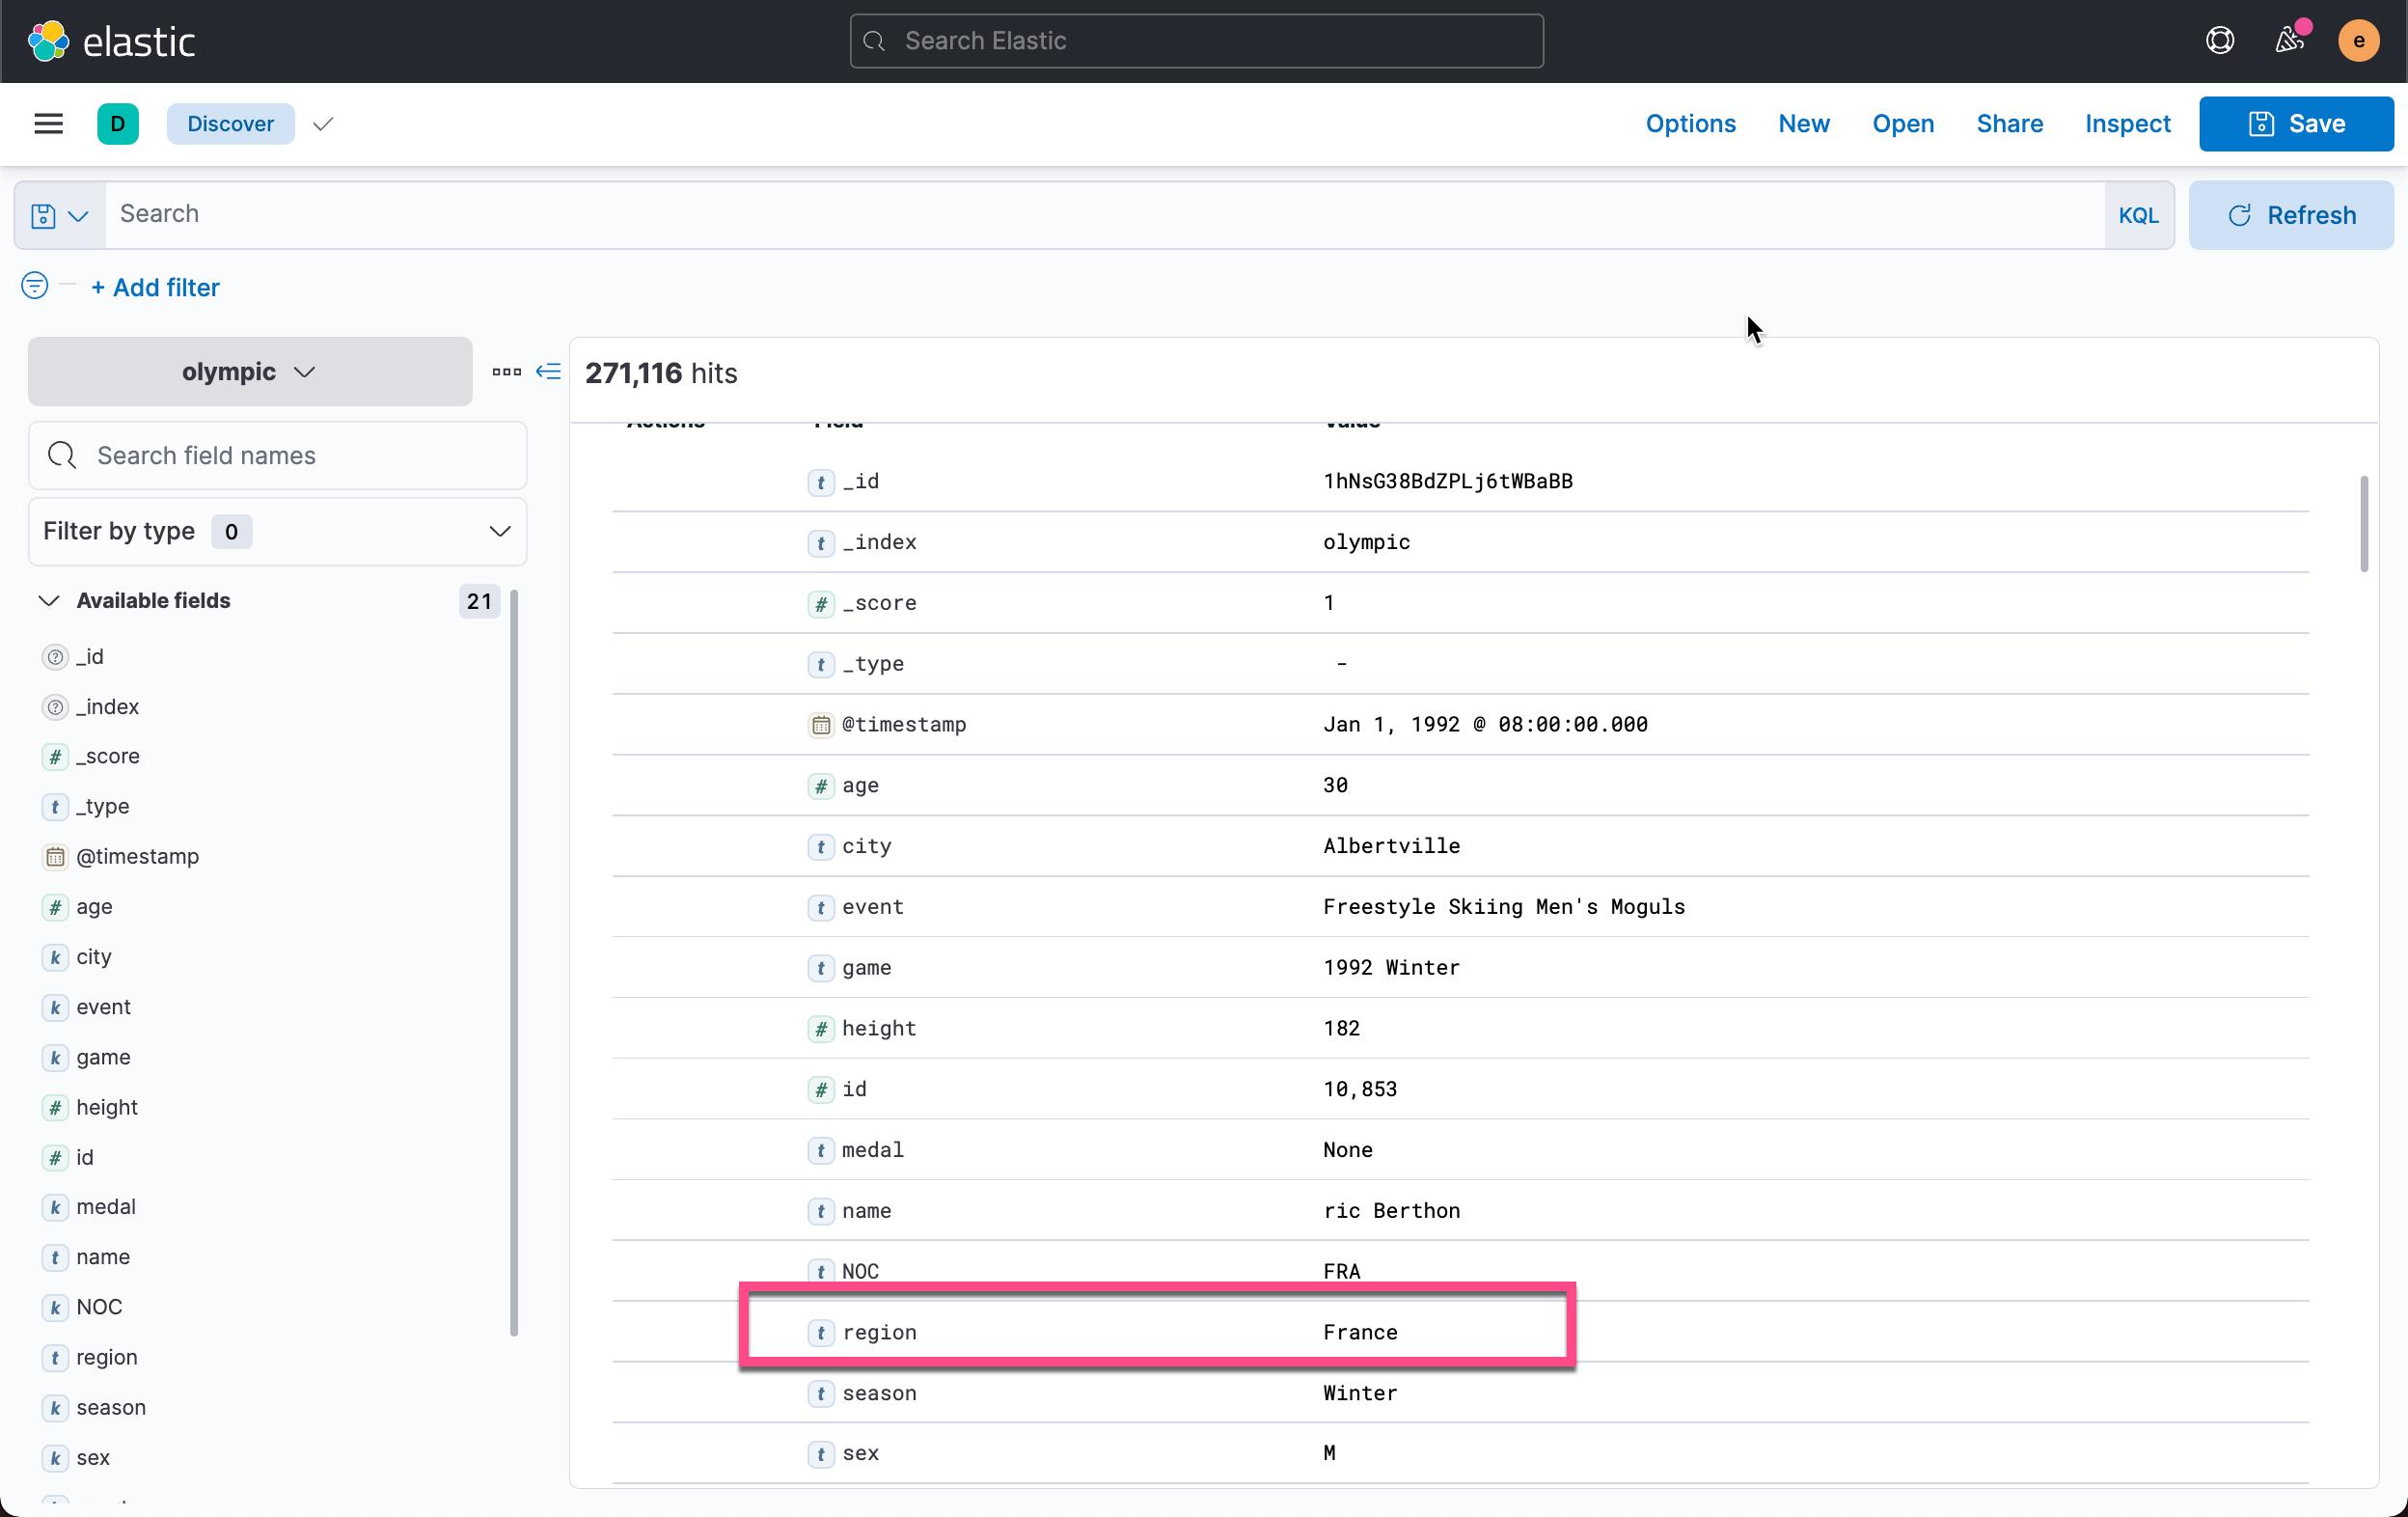The image size is (2408, 1517).
Task: Click the text icon beside name in sidebar
Action: (x=55, y=1257)
